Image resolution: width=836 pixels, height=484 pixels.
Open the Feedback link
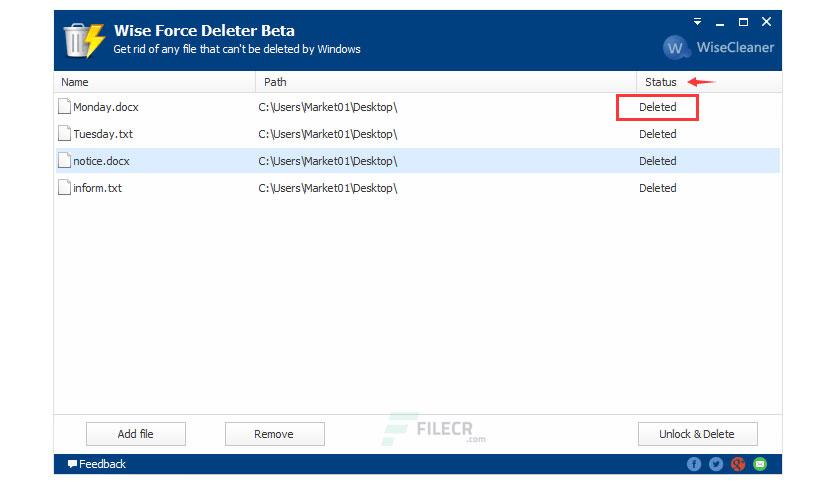97,464
